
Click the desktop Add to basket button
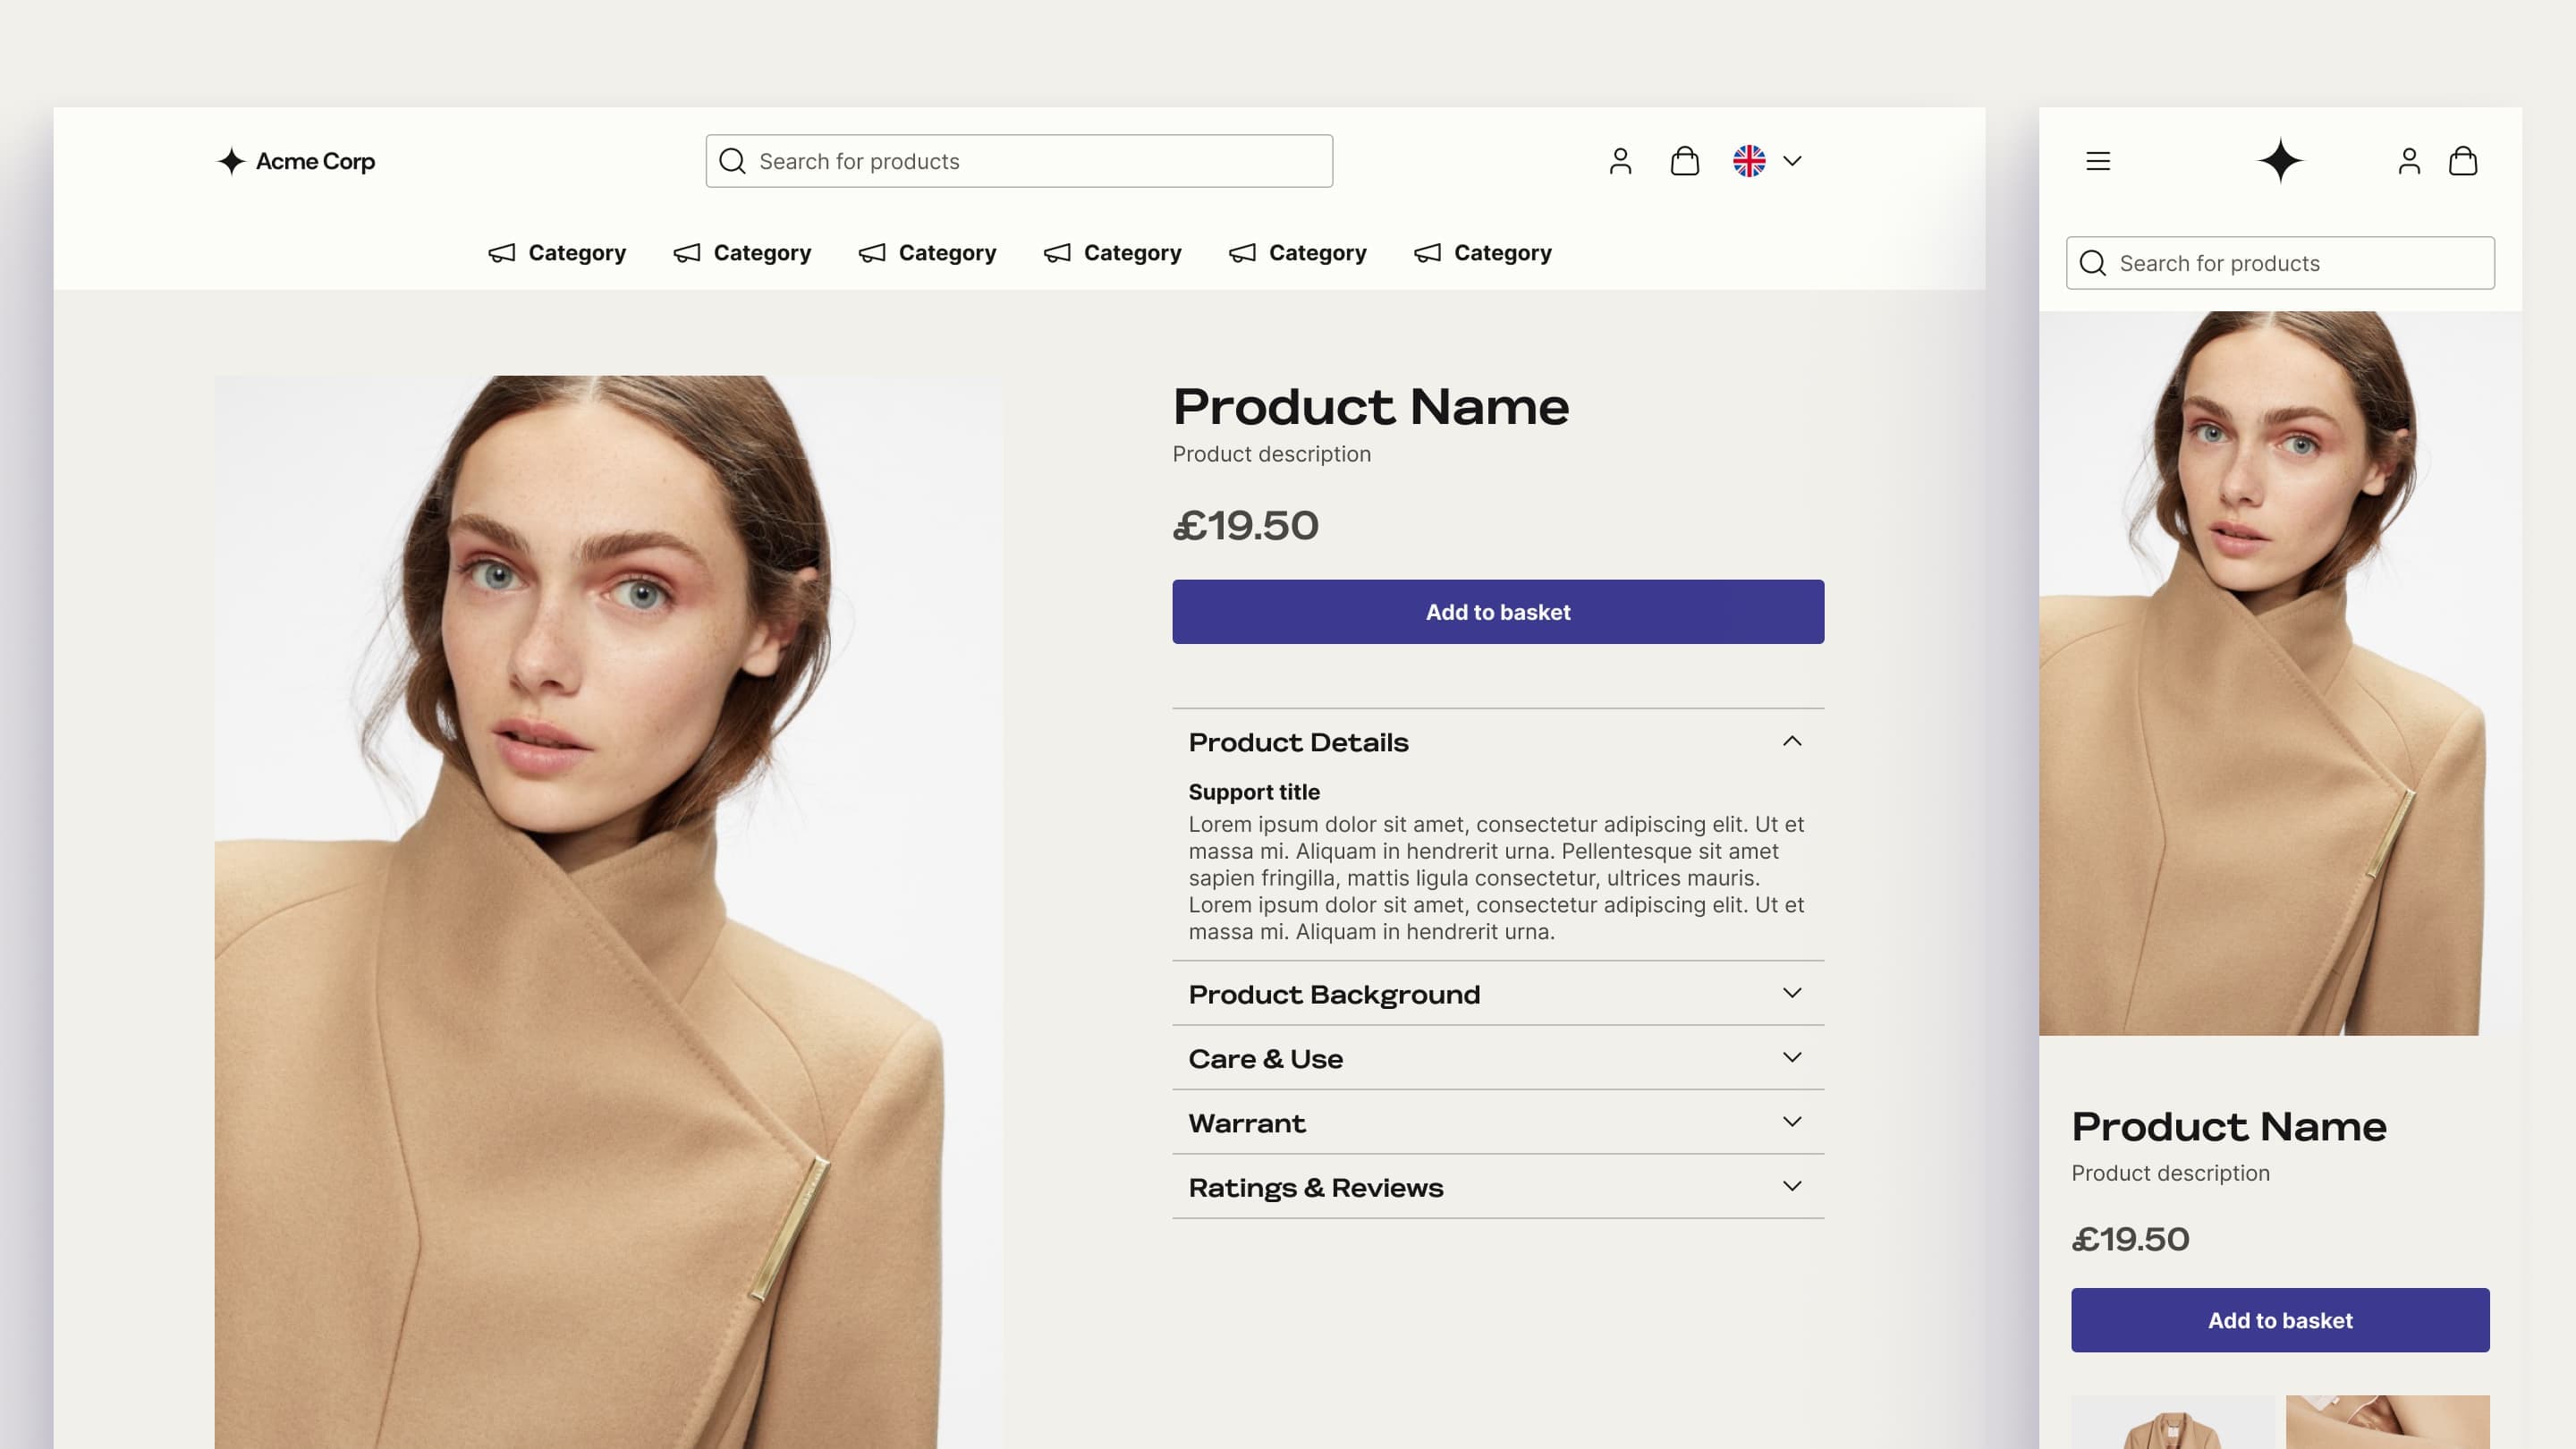1497,612
